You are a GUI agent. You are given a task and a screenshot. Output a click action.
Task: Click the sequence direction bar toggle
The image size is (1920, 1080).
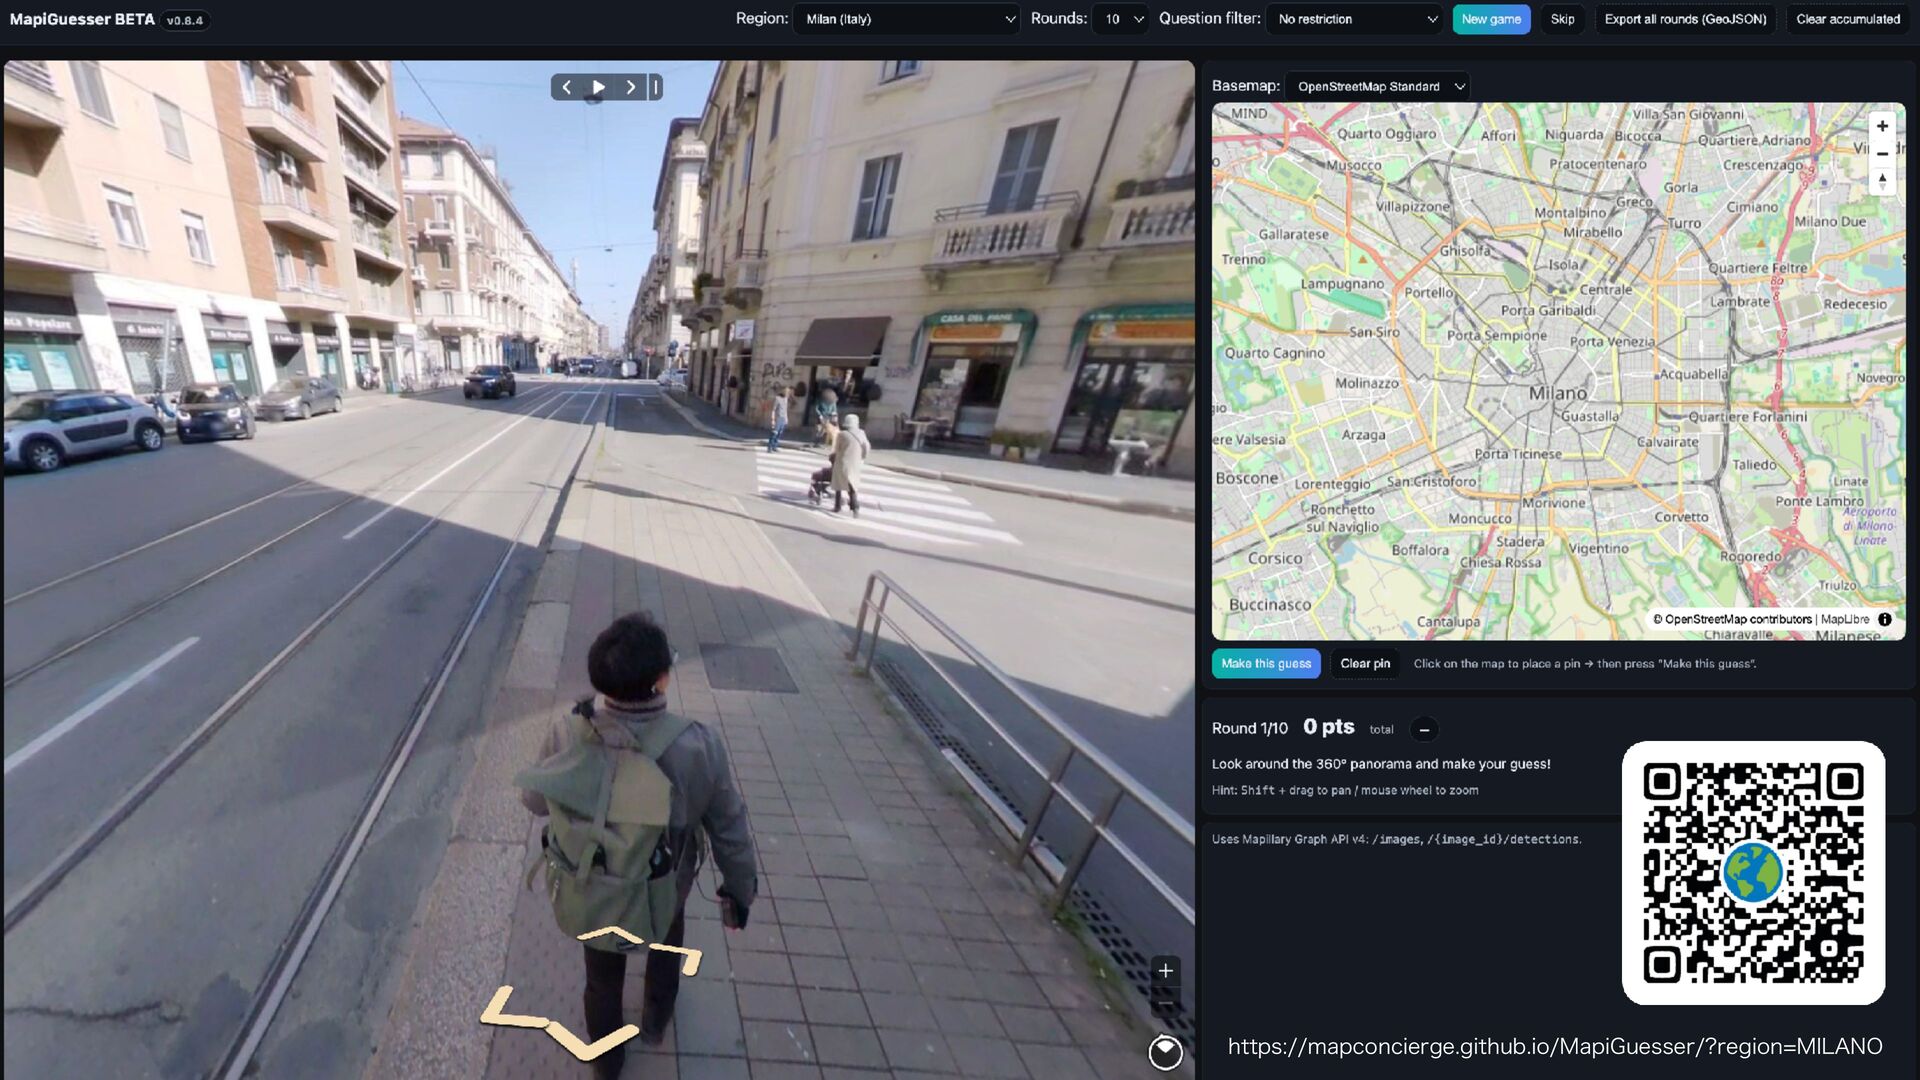656,87
